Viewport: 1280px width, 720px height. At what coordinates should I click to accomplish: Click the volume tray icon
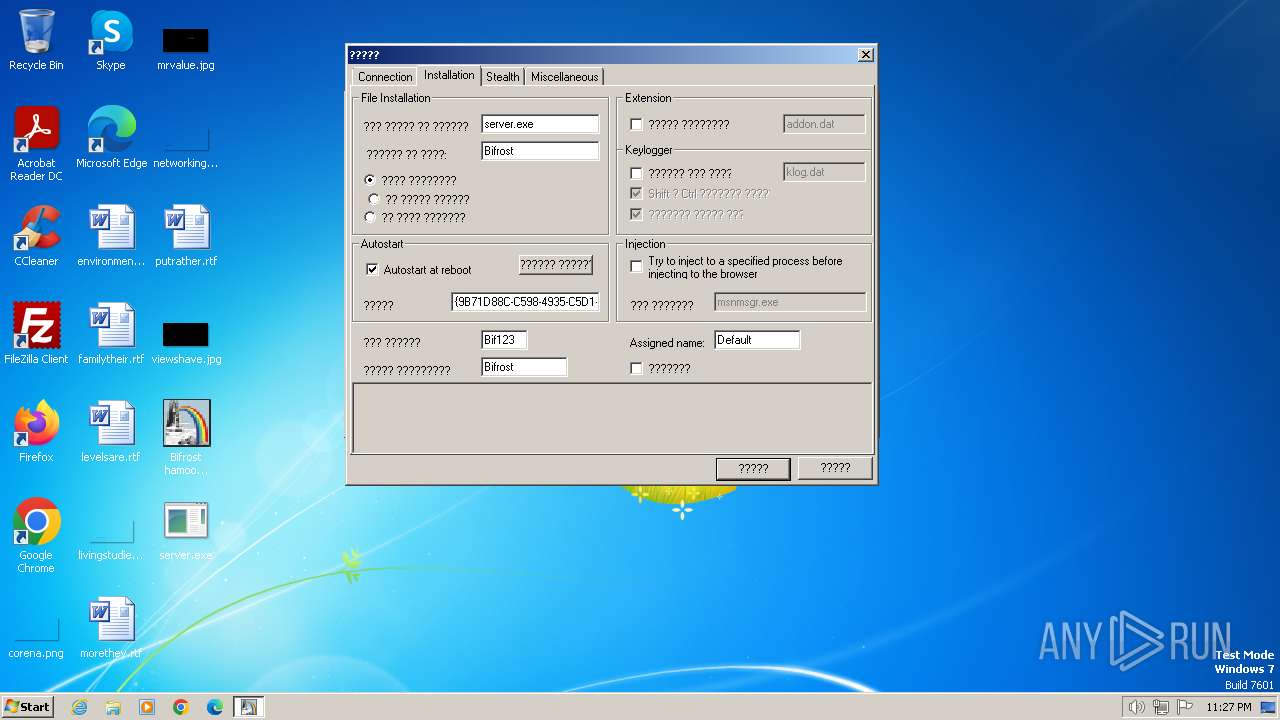tap(1136, 707)
